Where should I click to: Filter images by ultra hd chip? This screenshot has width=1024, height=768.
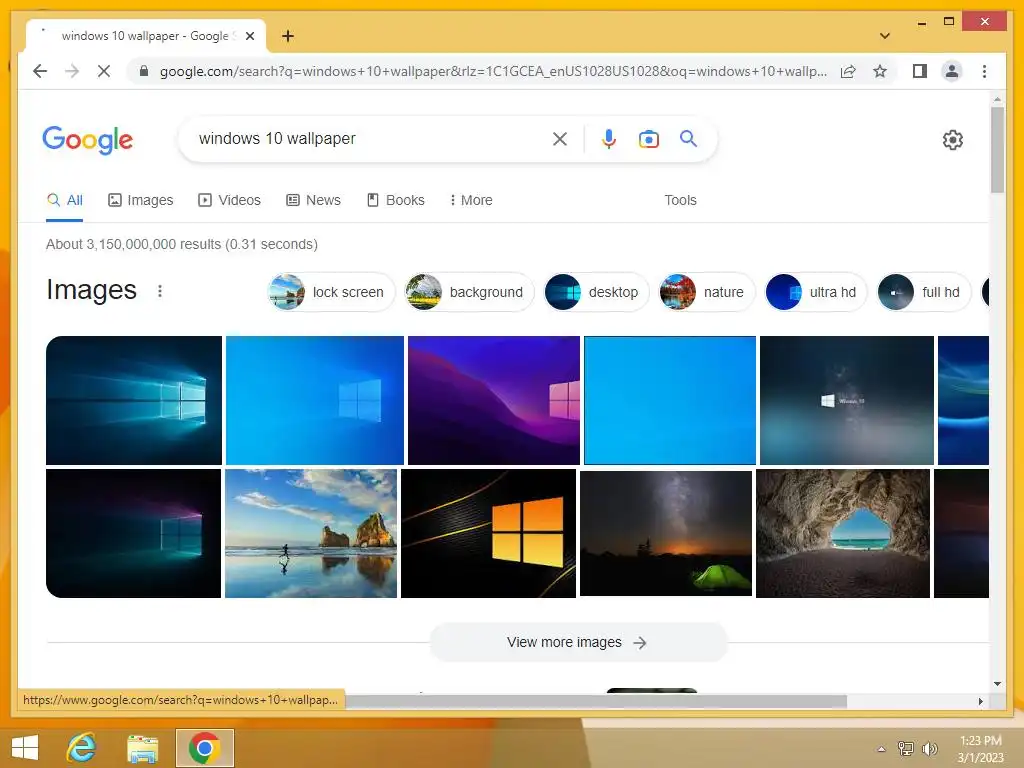(816, 292)
